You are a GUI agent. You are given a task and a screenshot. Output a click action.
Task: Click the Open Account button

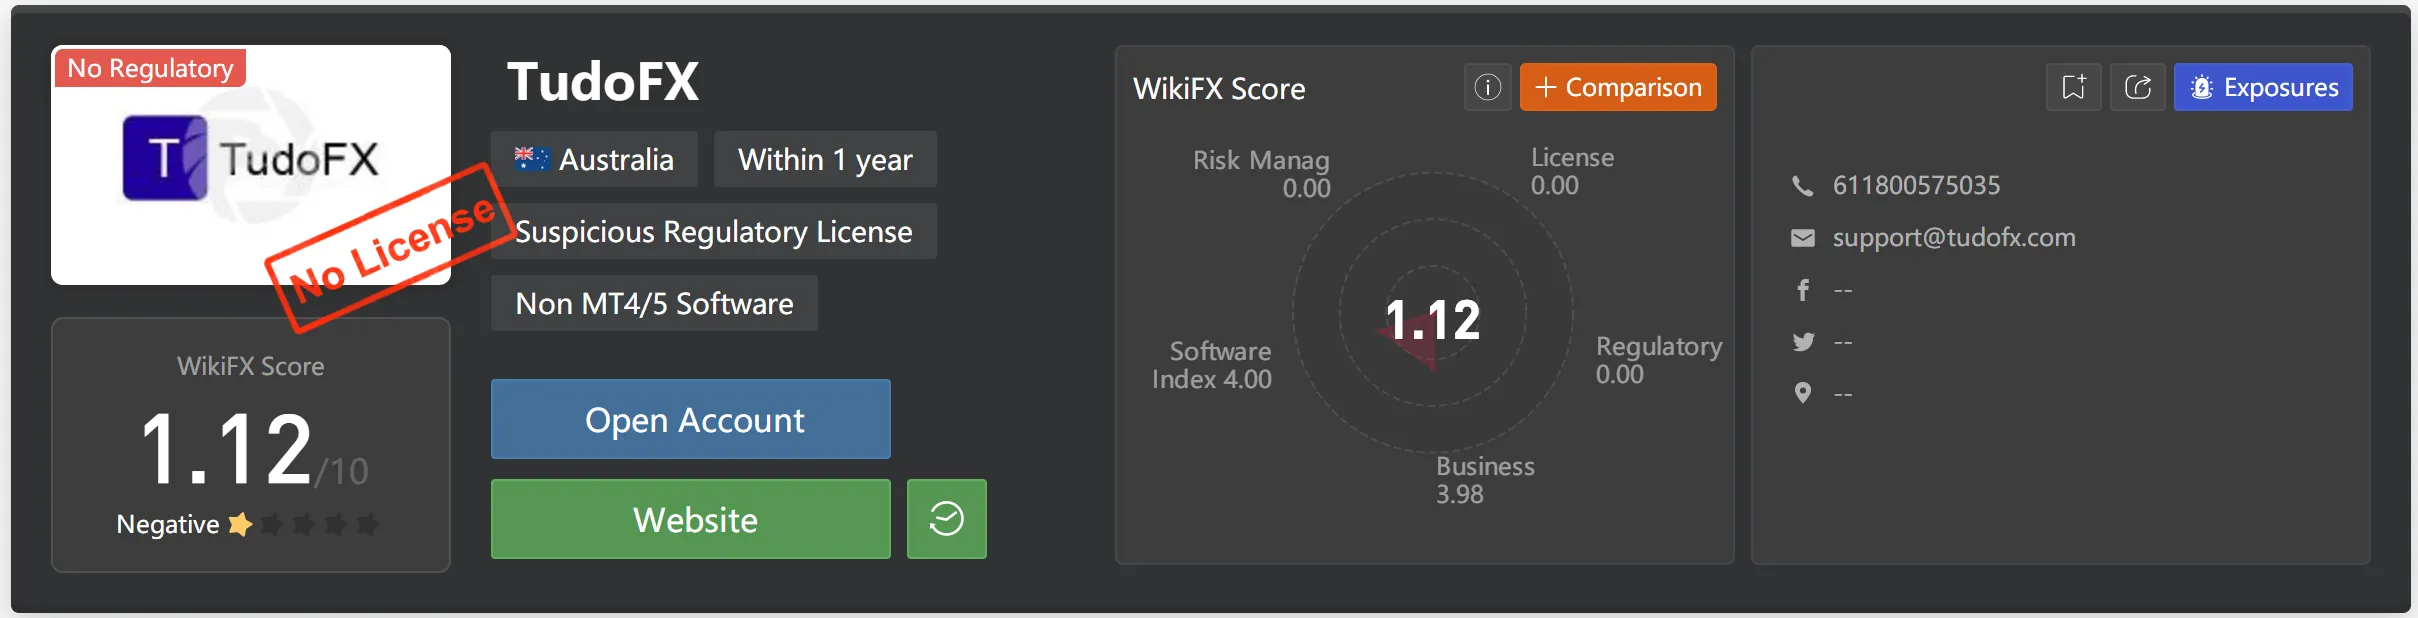(691, 419)
